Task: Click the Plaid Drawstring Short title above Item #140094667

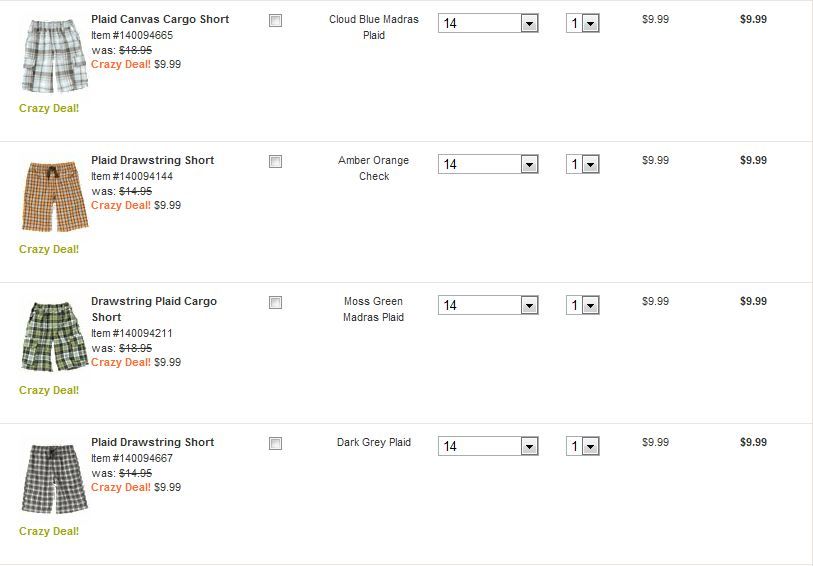Action: (x=153, y=442)
